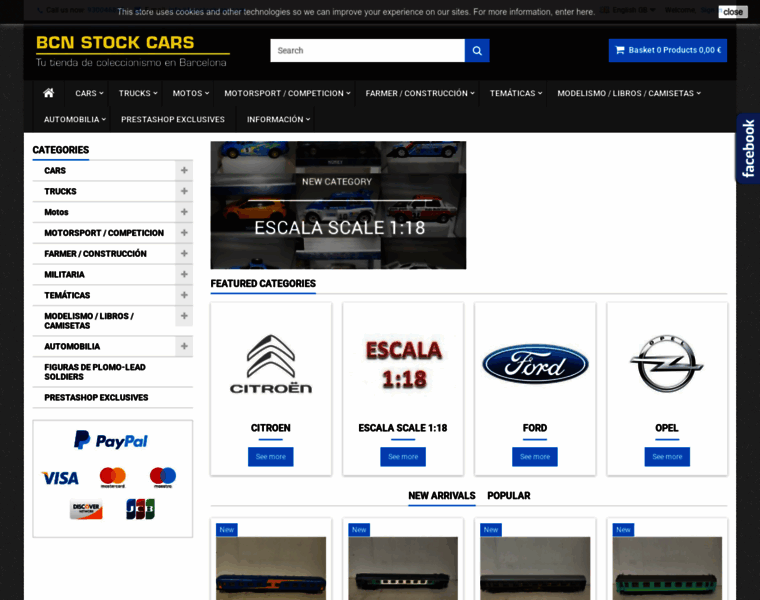Switch to POPULAR tab
This screenshot has height=600, width=760.
(508, 496)
